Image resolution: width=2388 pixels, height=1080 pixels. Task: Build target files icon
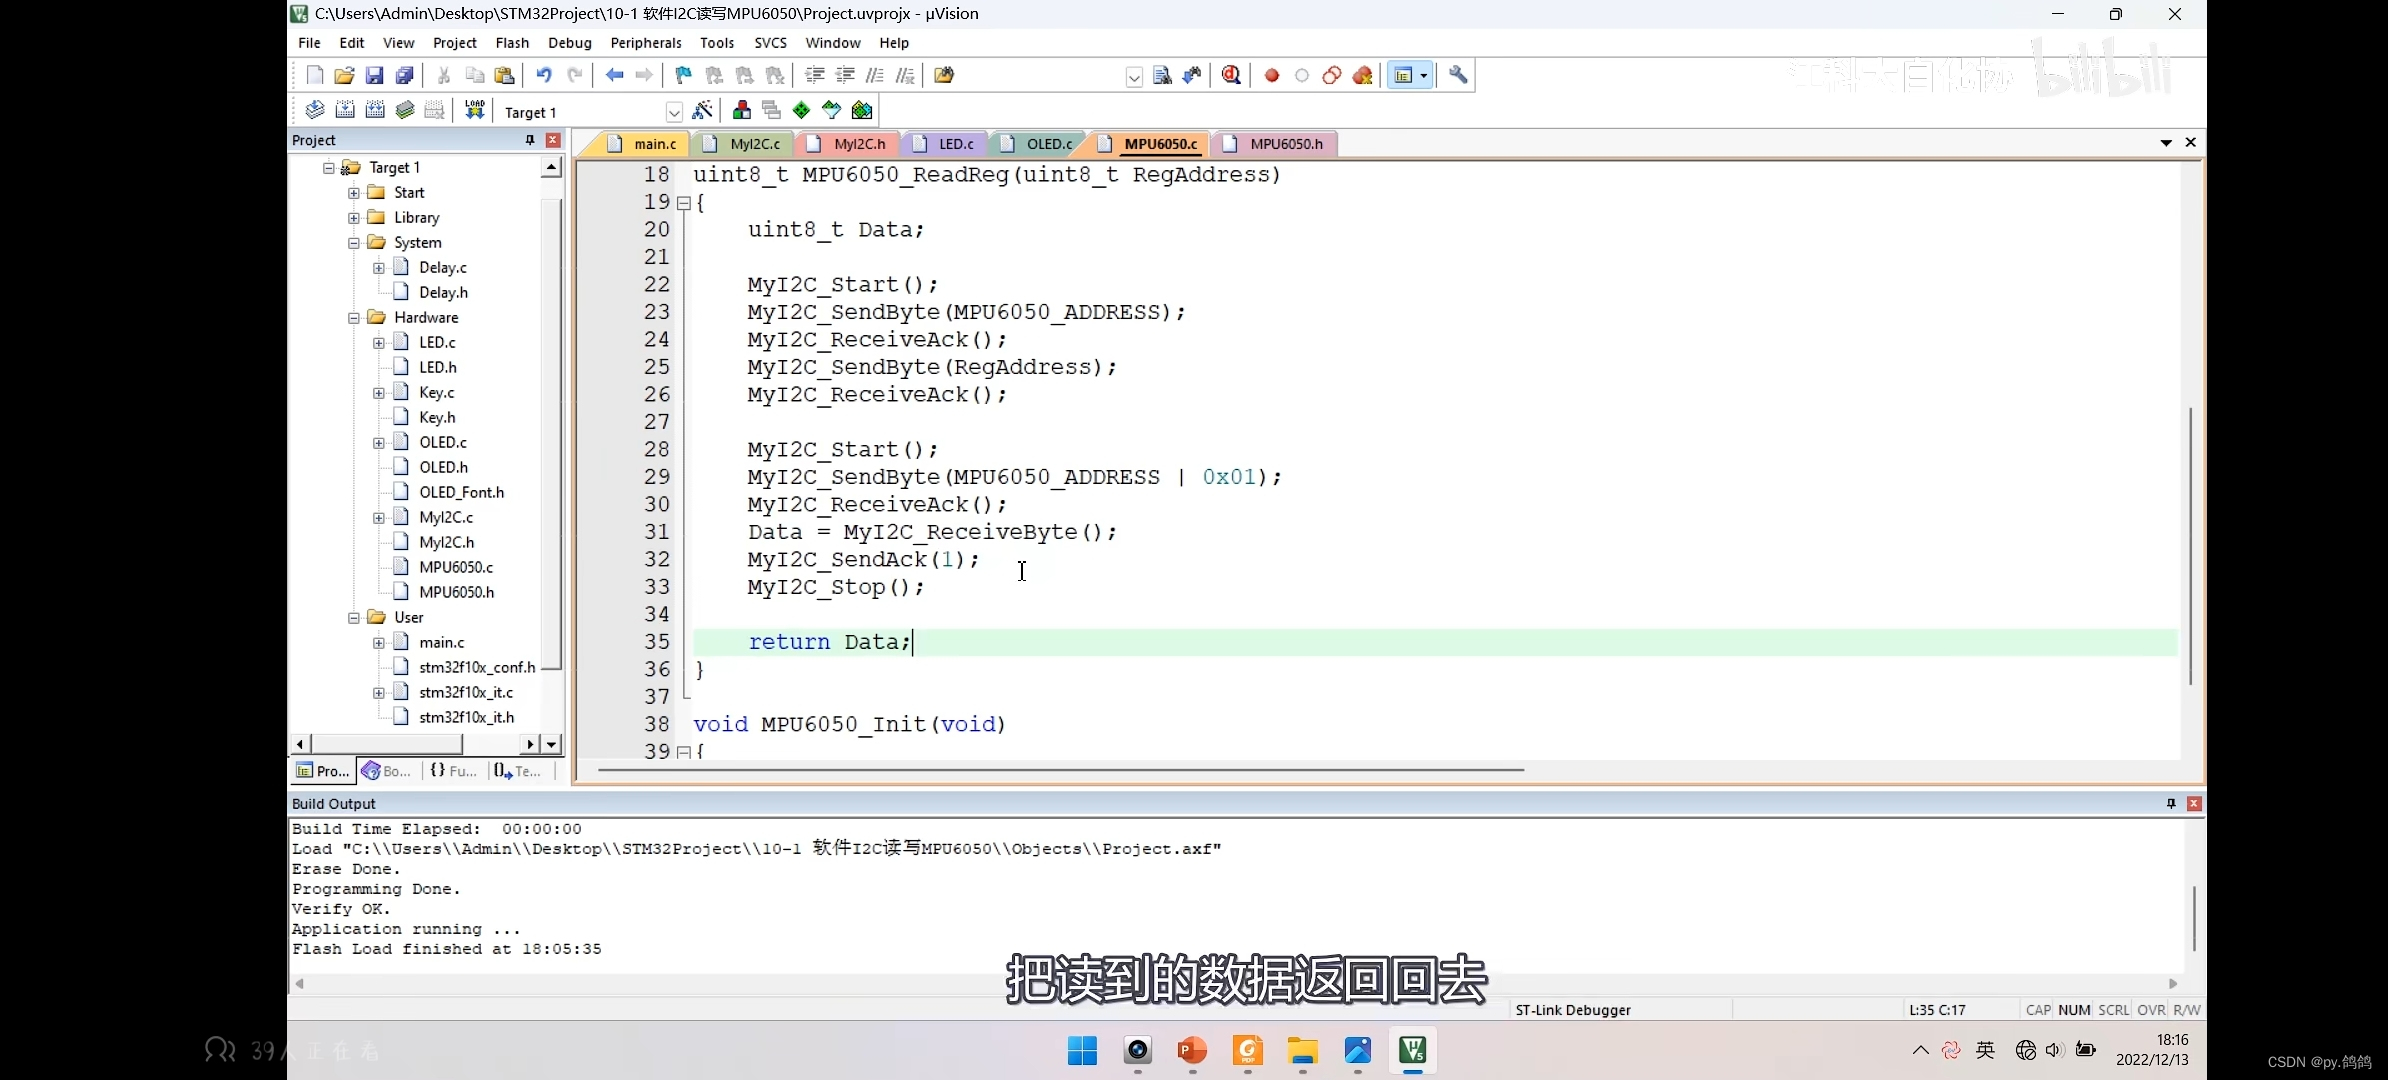pos(345,110)
